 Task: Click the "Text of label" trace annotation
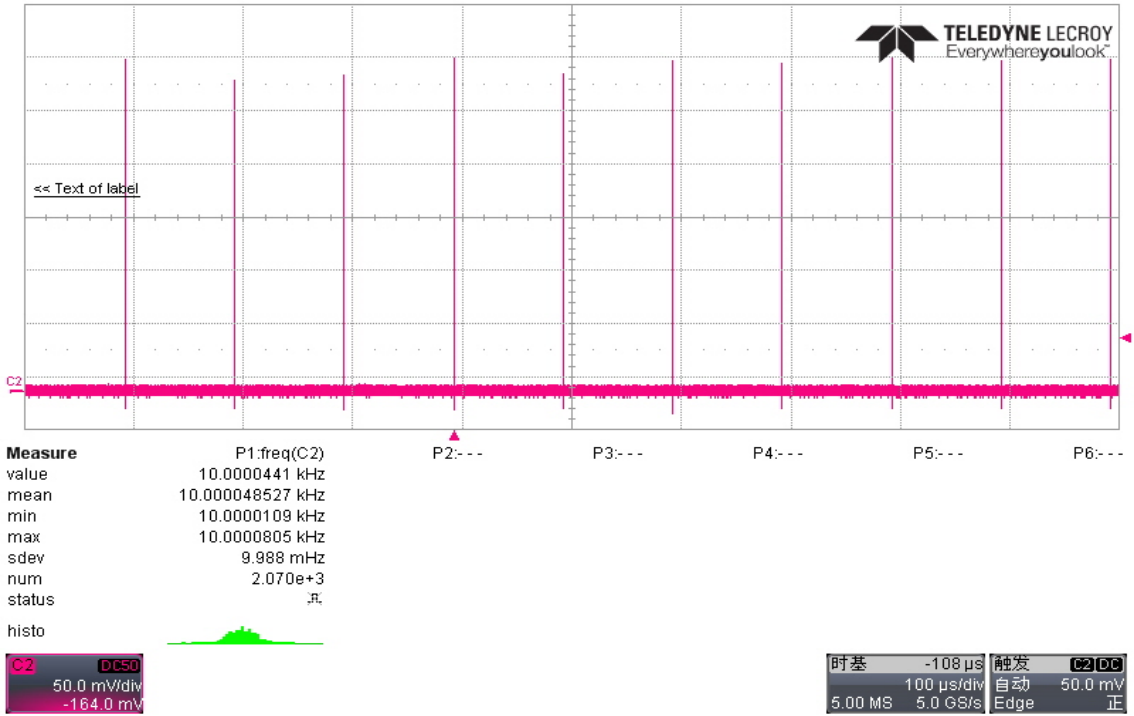coord(87,188)
